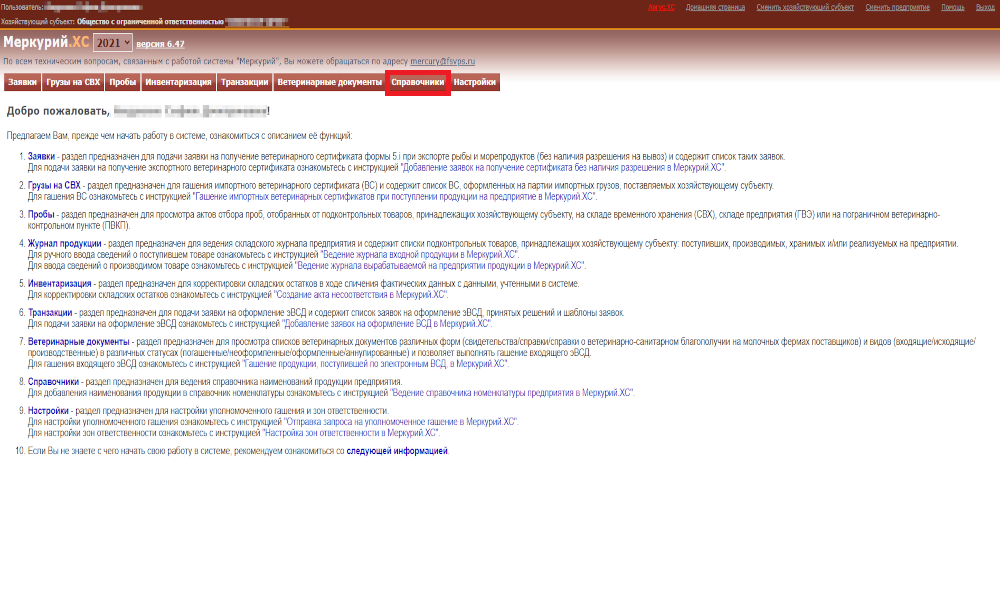Image resolution: width=1000 pixels, height=600 pixels.
Task: Open the Помощь link
Action: tap(953, 7)
